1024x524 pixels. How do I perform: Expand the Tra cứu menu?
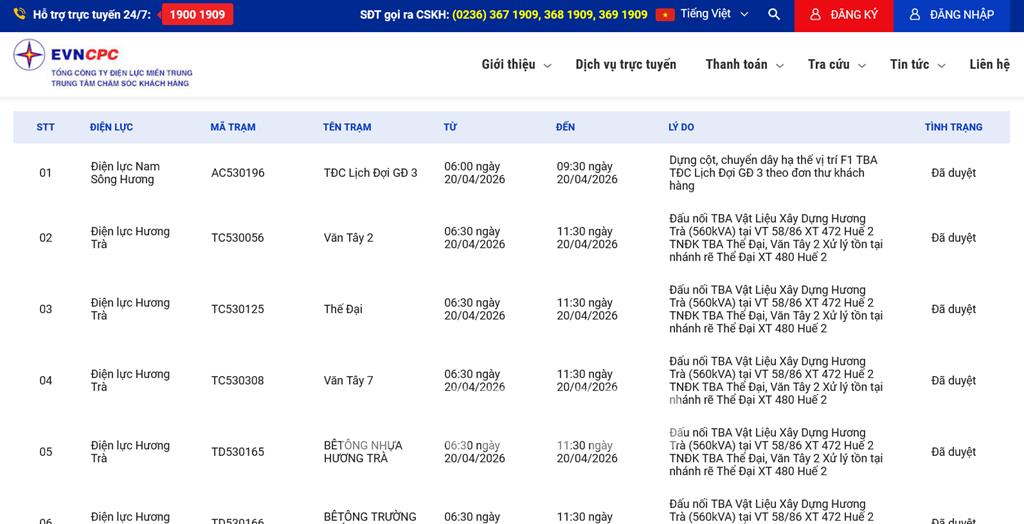[x=835, y=65]
